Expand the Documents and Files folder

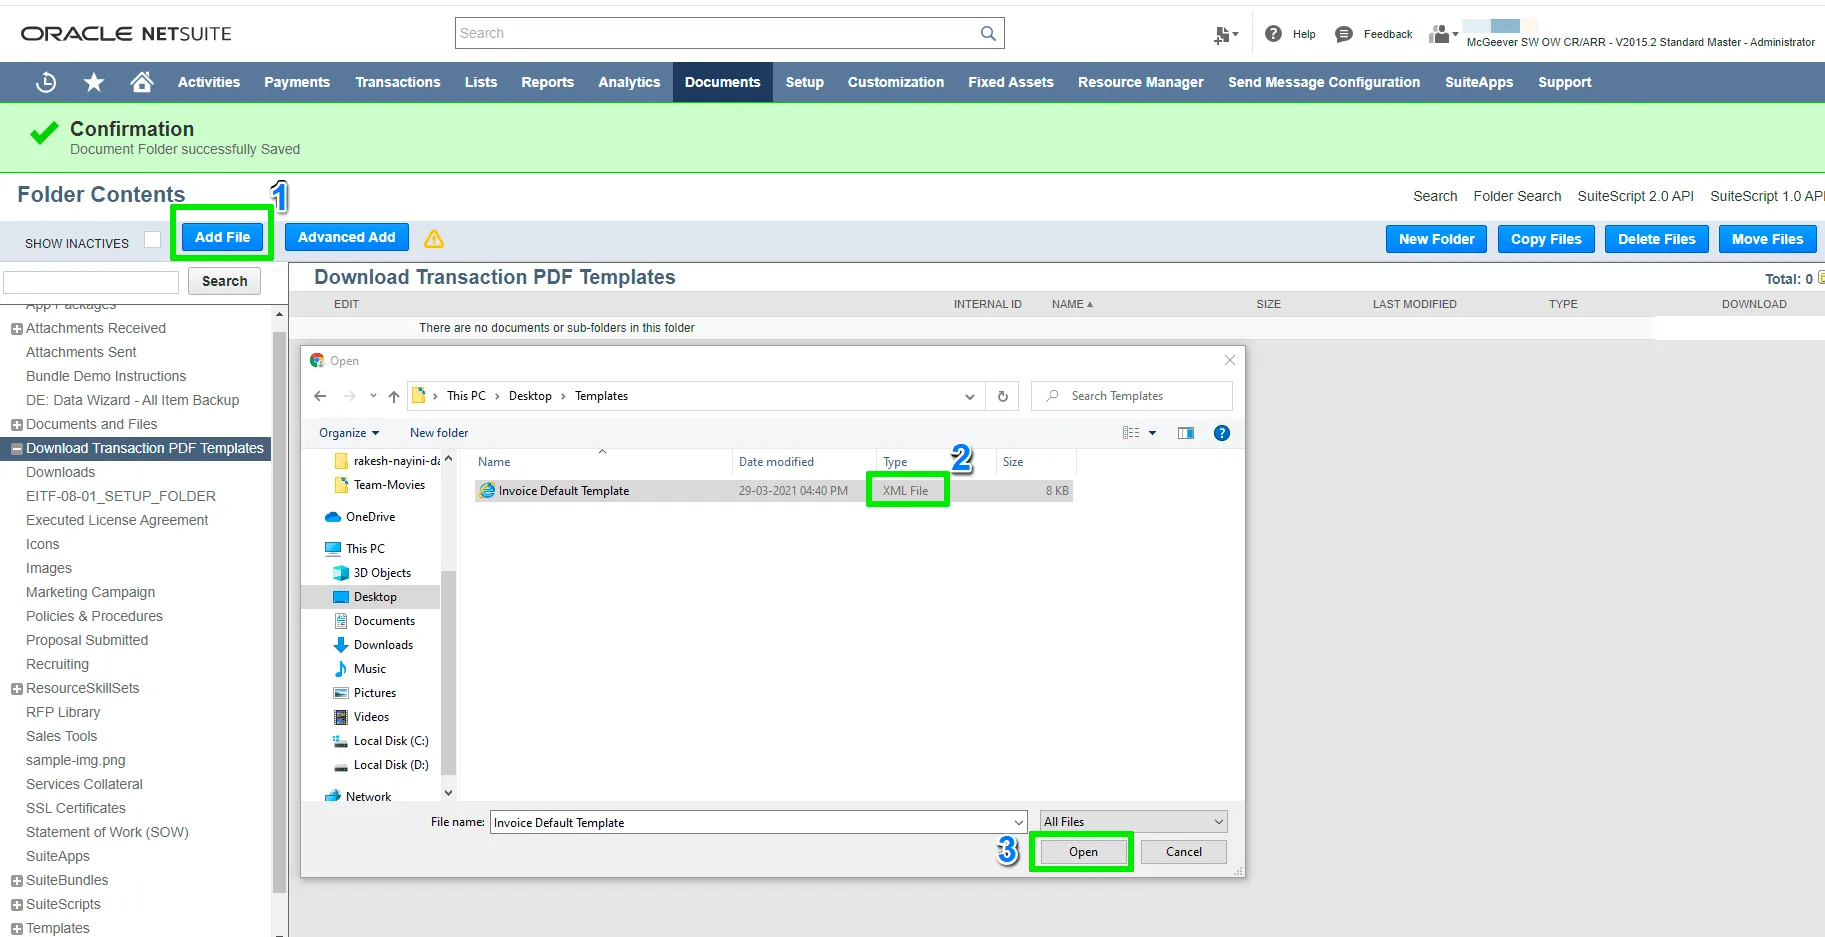[16, 425]
